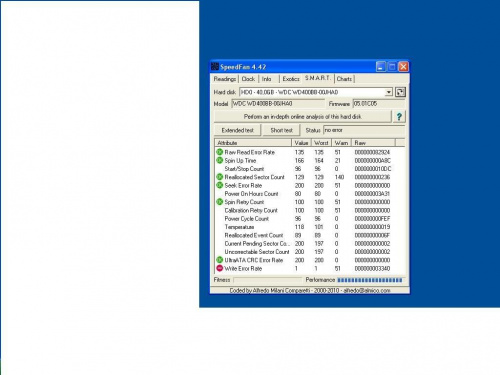
Task: Click green OK icon for Raw Read Error Rate
Action: (x=219, y=152)
